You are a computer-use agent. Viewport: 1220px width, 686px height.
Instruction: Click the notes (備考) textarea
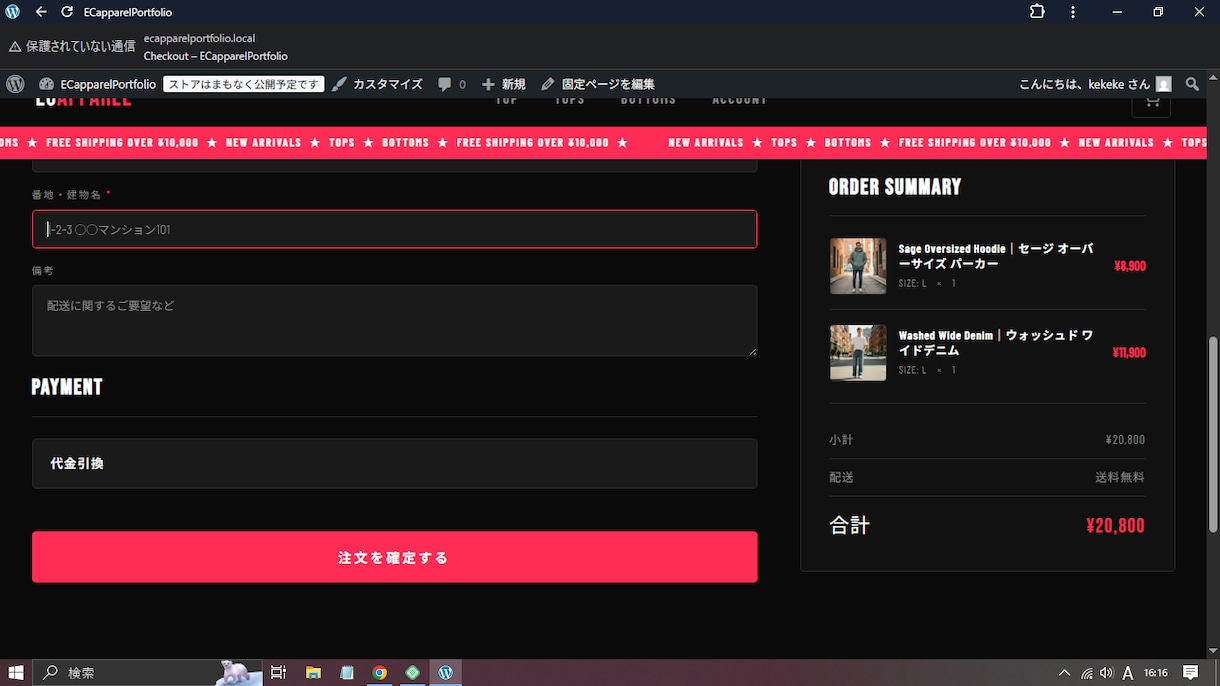point(394,320)
